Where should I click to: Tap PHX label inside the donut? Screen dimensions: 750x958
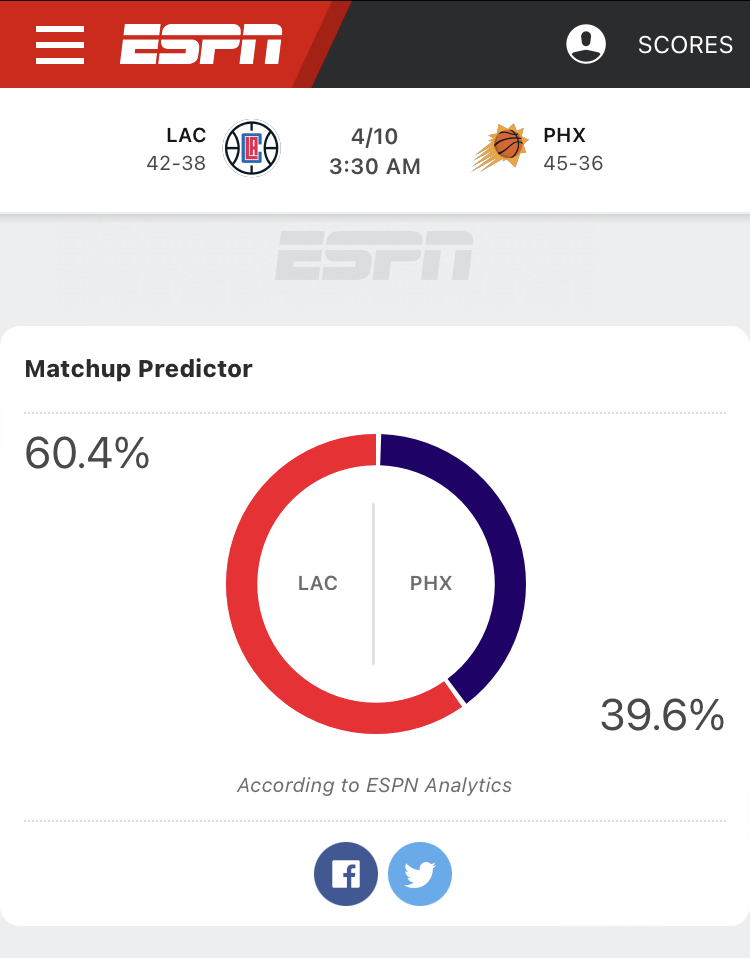431,583
